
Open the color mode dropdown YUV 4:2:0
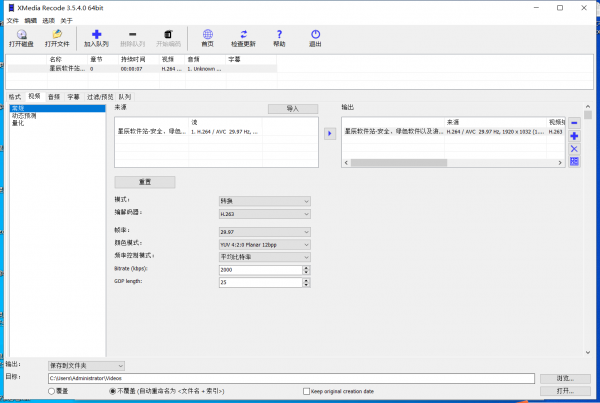point(264,245)
